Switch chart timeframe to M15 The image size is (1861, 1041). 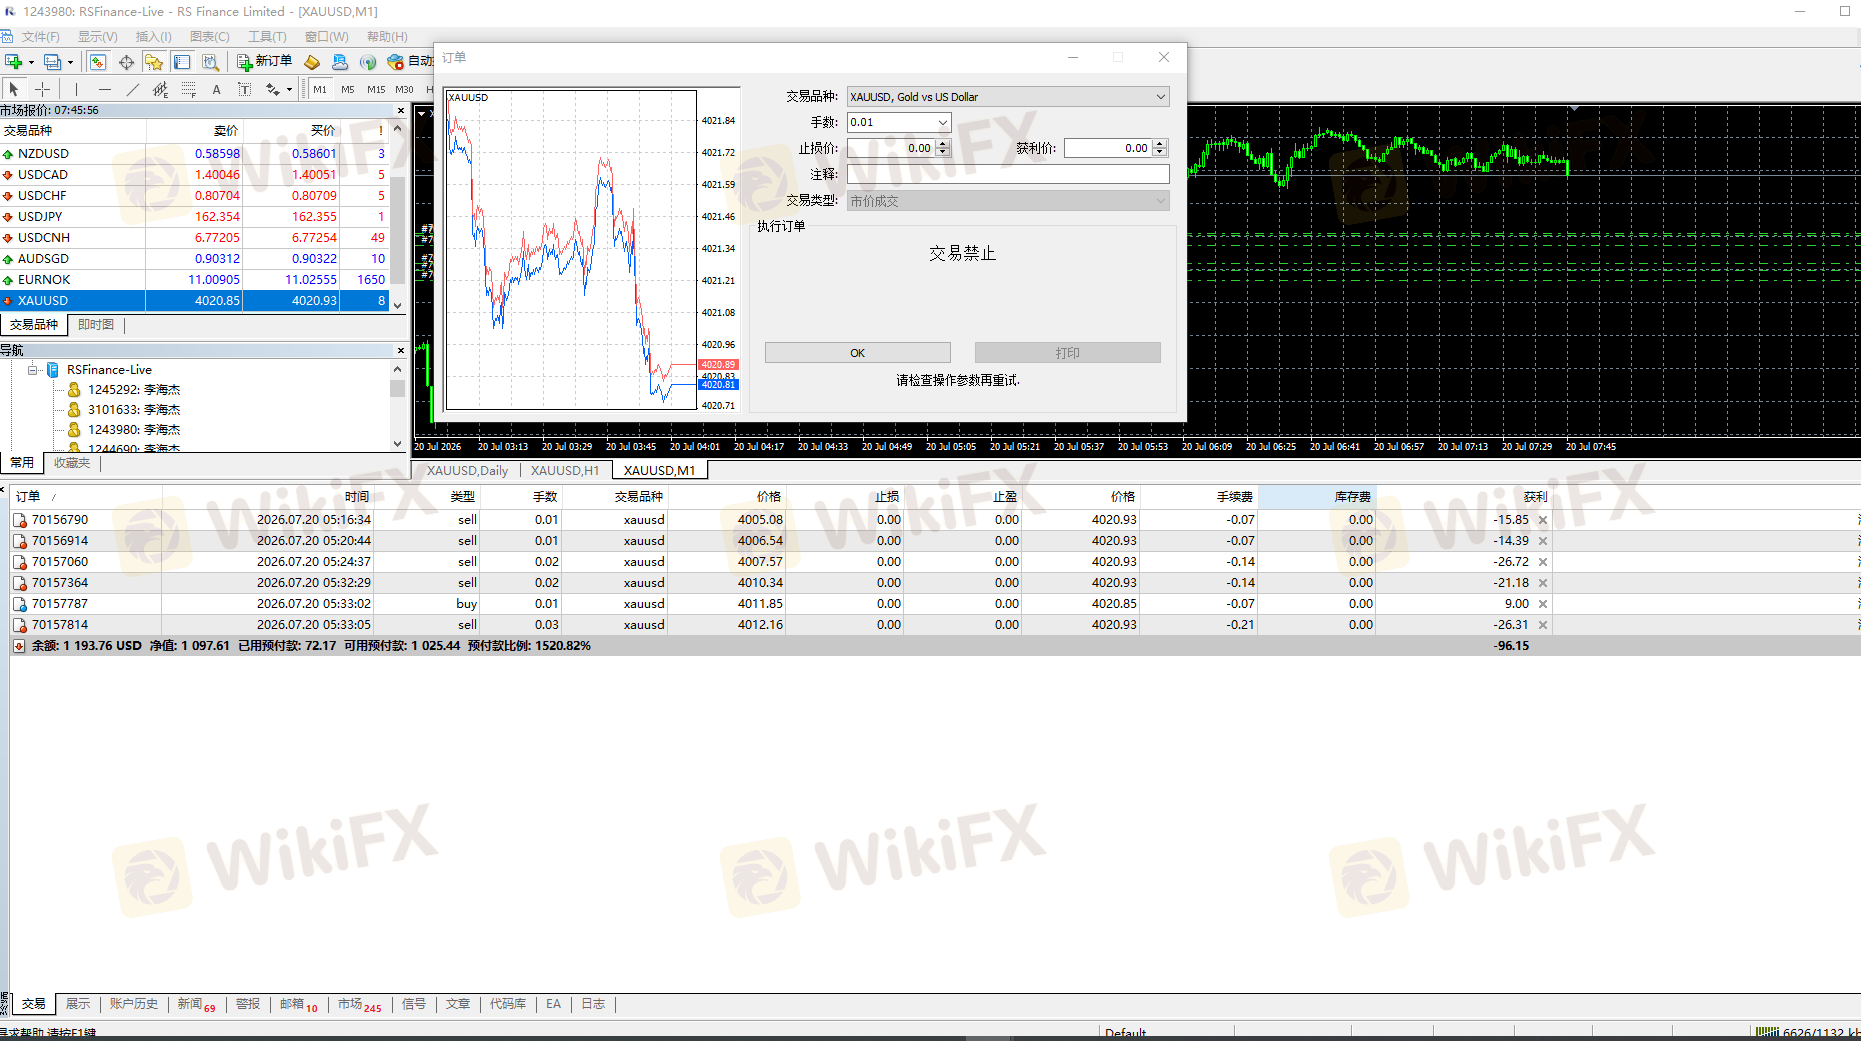[x=376, y=89]
